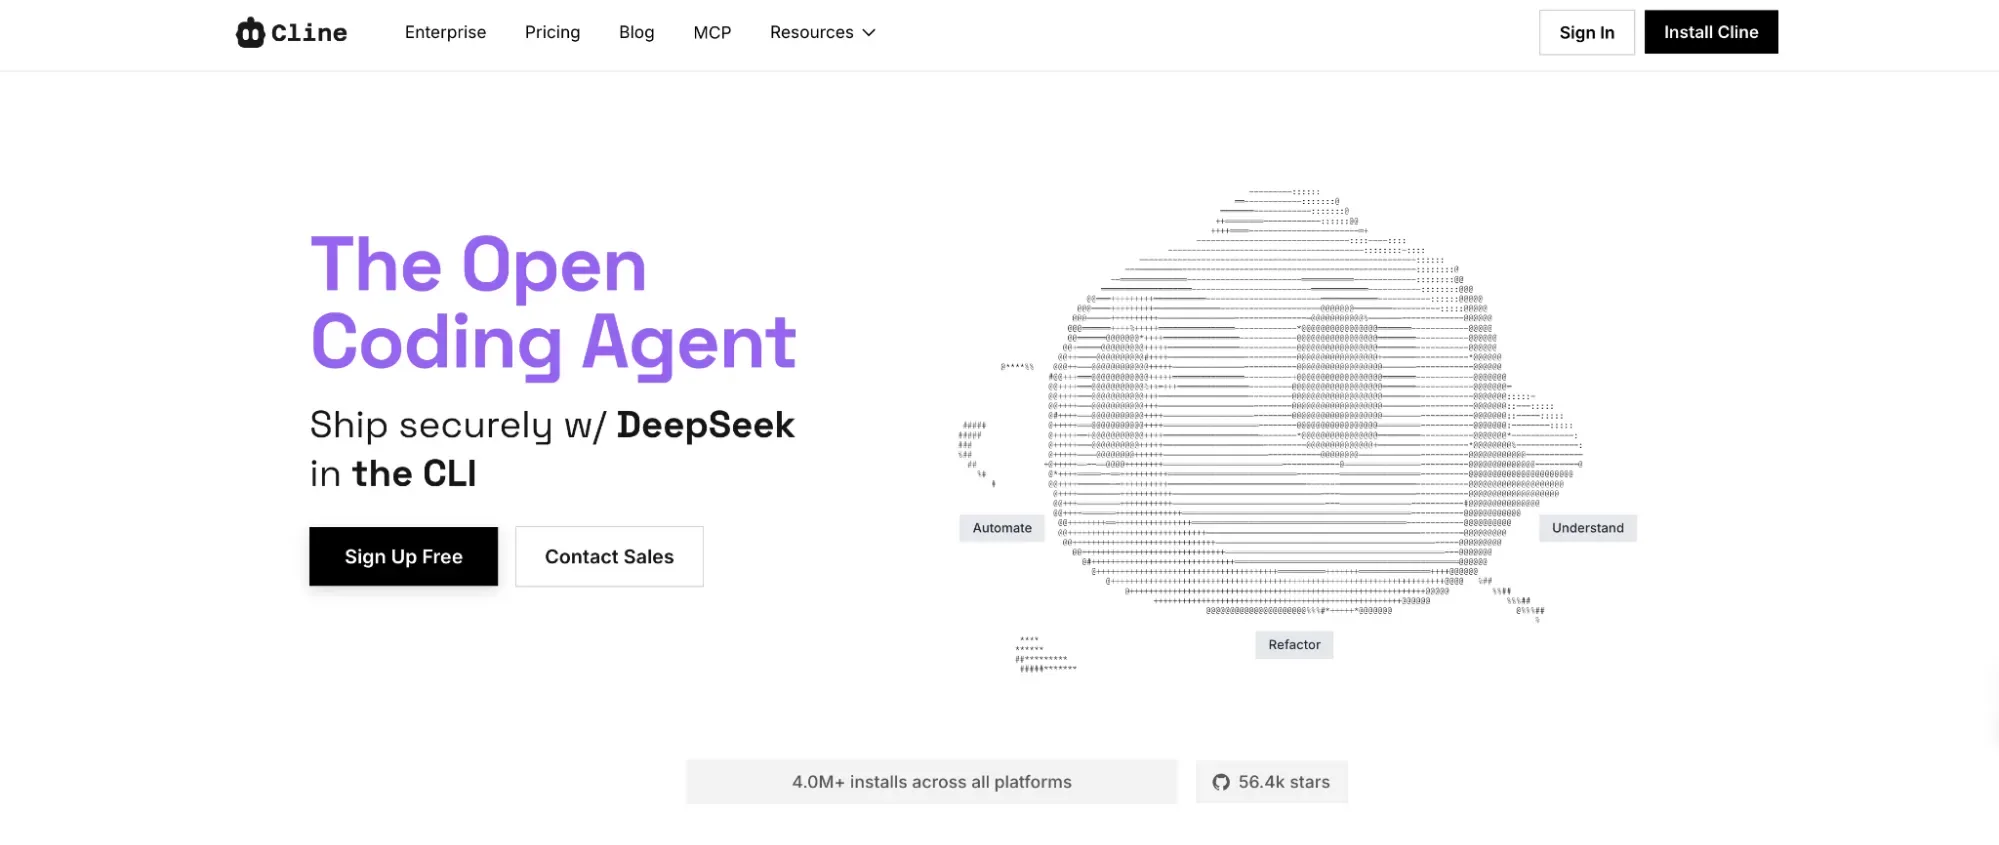Click the GitHub icon beside 56.4k stars
The width and height of the screenshot is (1999, 845).
coord(1221,782)
